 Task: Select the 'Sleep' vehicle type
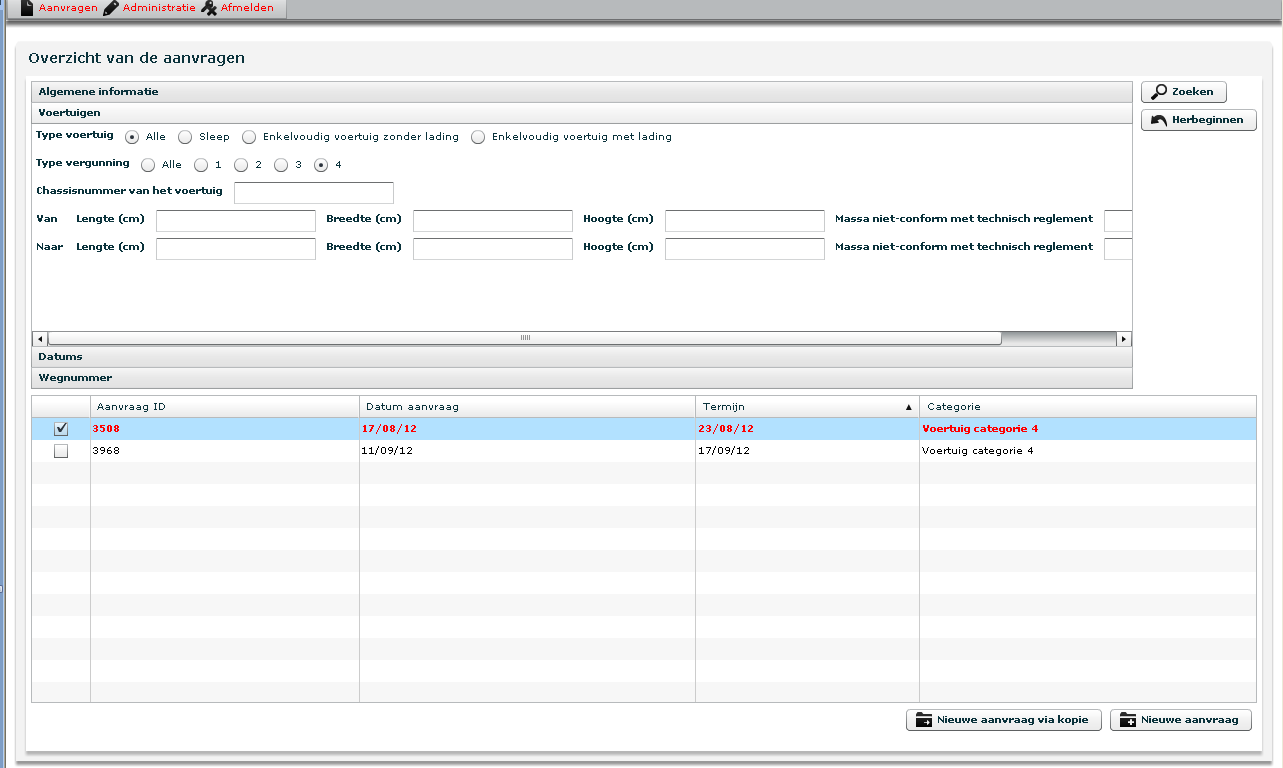[185, 137]
